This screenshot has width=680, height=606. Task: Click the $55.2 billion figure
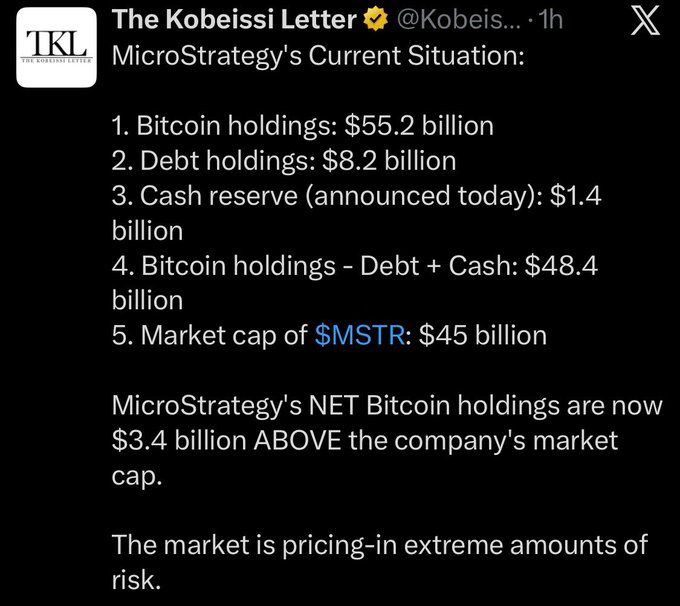(x=419, y=126)
